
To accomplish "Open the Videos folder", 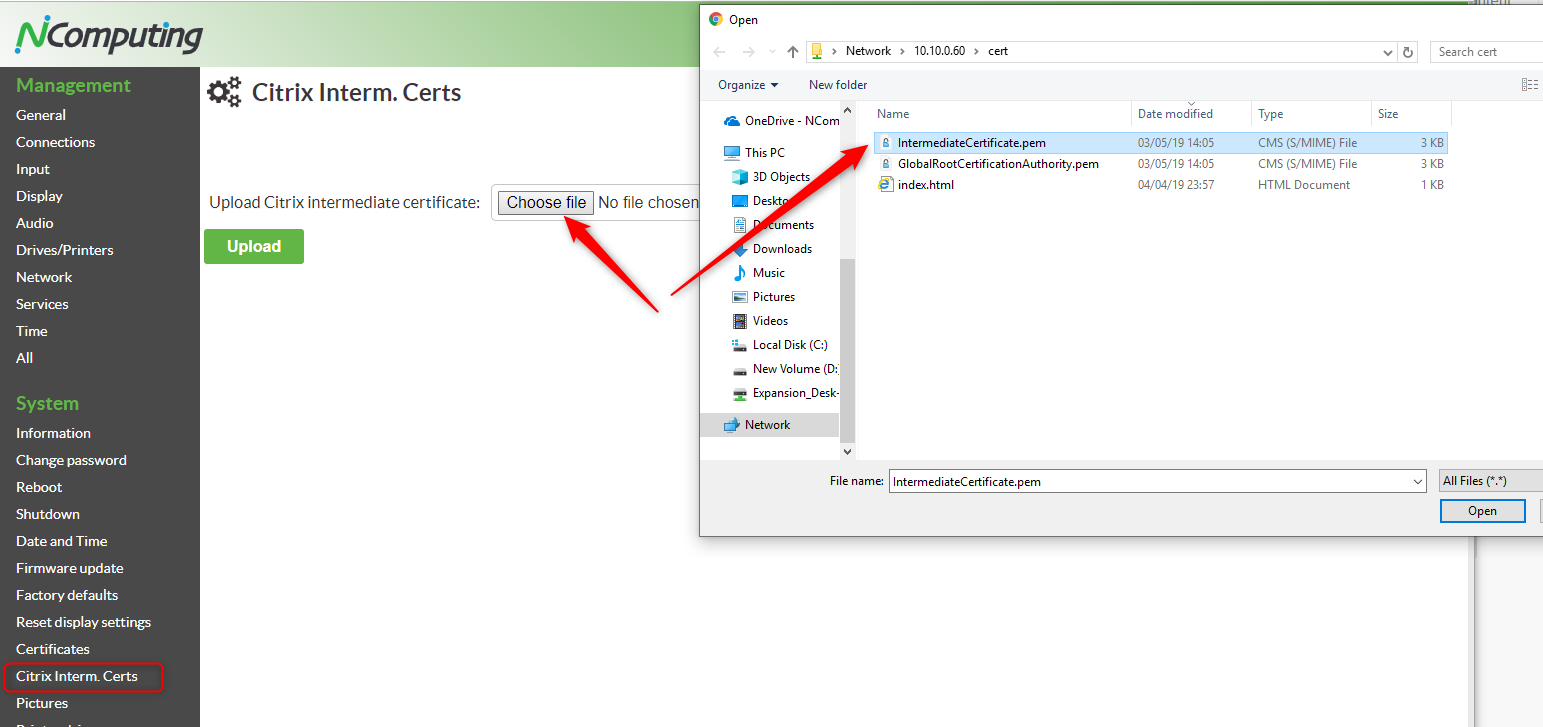I will (x=761, y=321).
